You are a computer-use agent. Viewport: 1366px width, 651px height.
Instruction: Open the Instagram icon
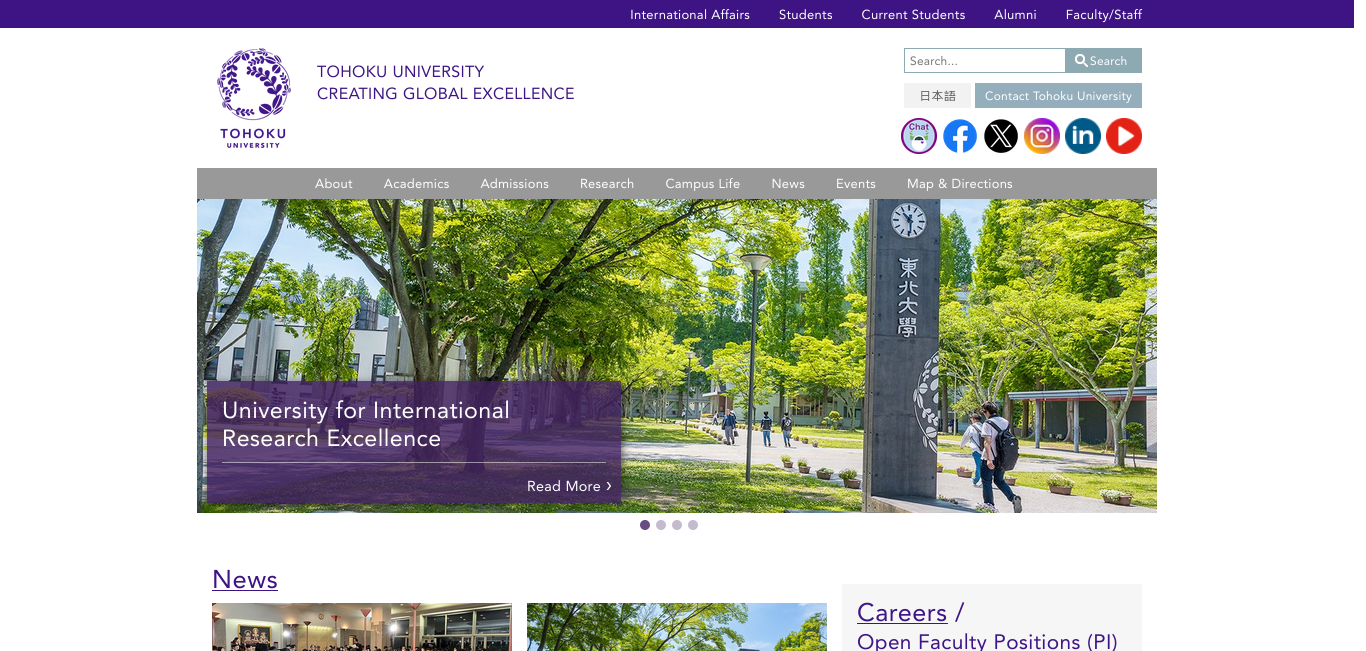coord(1042,136)
